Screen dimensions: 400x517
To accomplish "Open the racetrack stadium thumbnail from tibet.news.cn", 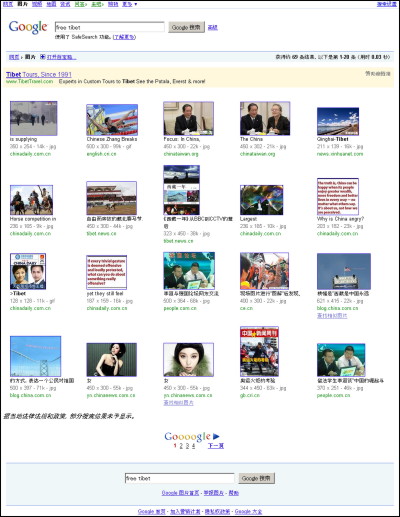I will (x=111, y=198).
